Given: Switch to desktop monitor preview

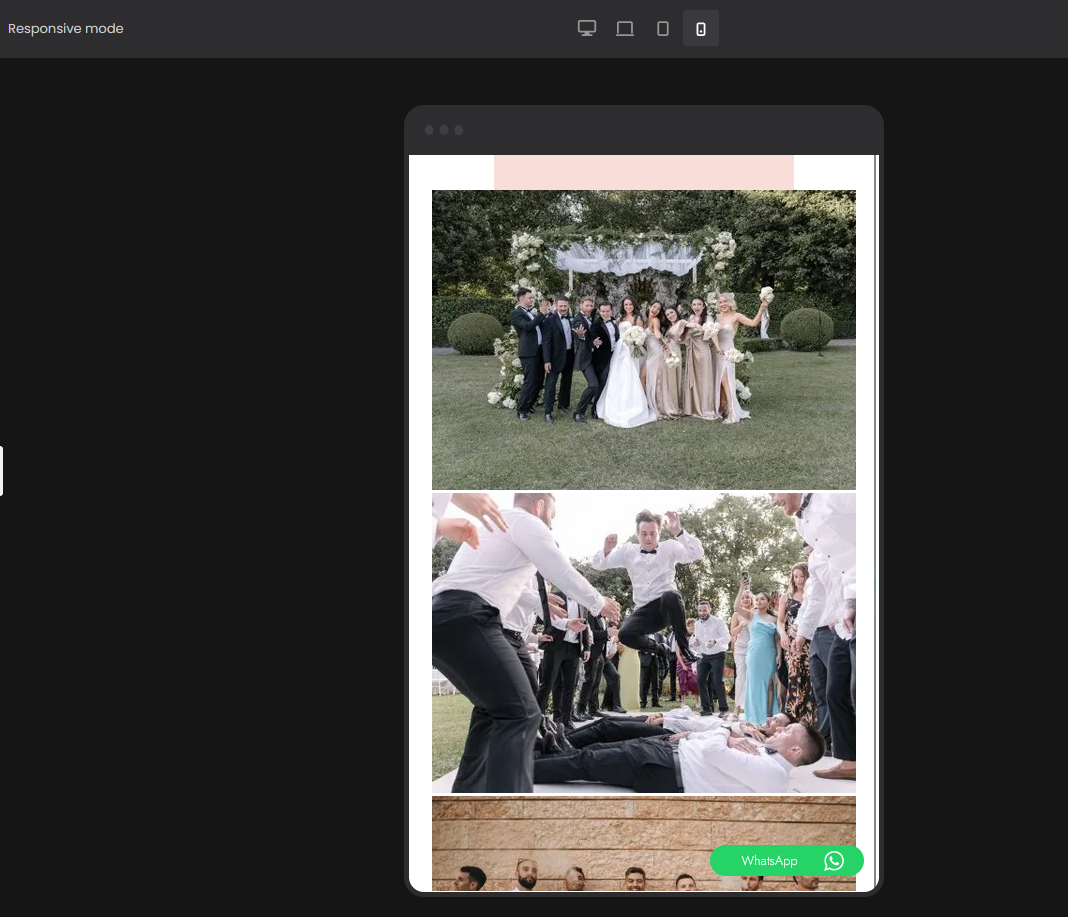Looking at the screenshot, I should pos(587,28).
